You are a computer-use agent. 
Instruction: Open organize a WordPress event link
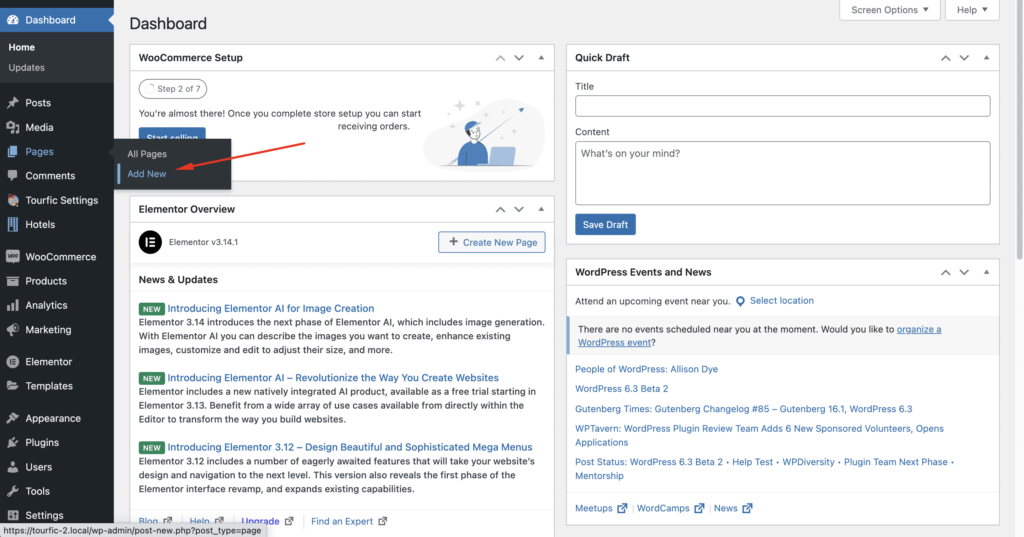point(760,336)
